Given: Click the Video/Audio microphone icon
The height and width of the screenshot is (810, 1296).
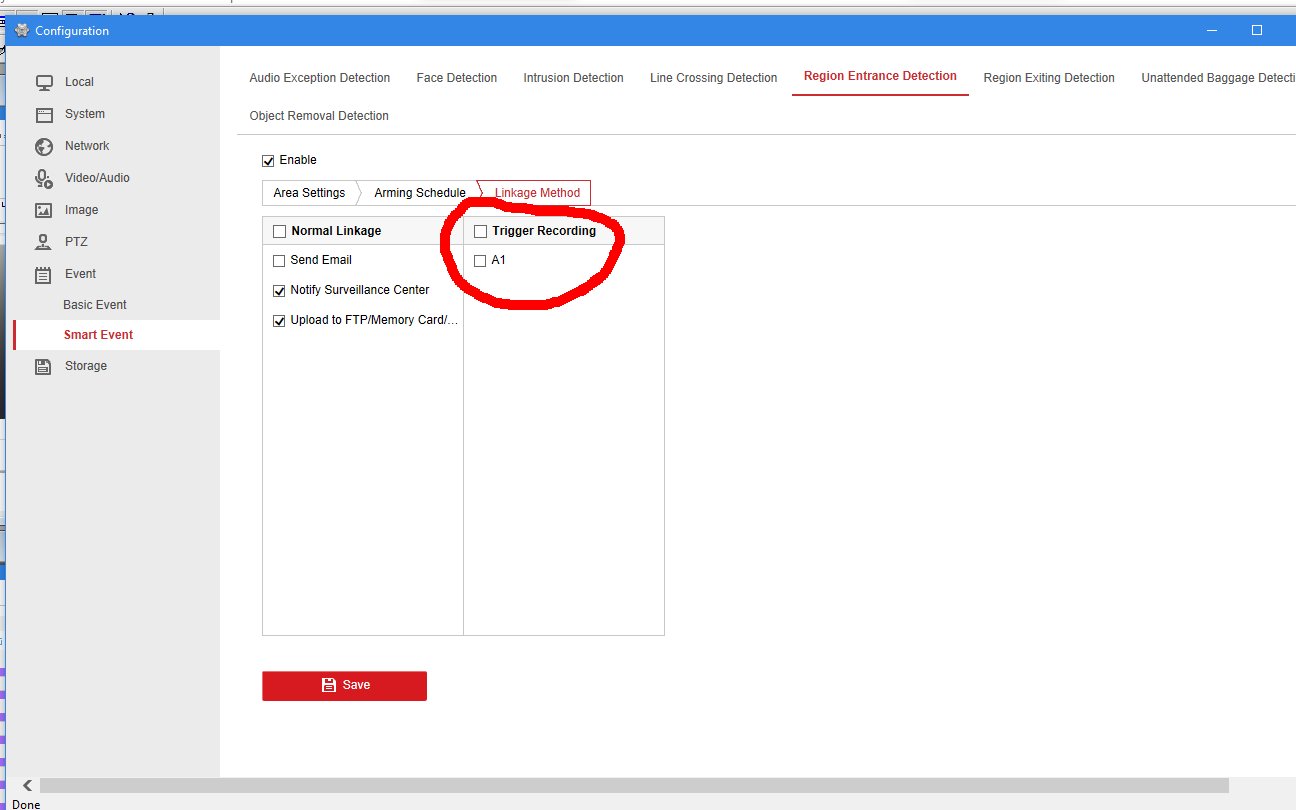Looking at the screenshot, I should point(44,178).
